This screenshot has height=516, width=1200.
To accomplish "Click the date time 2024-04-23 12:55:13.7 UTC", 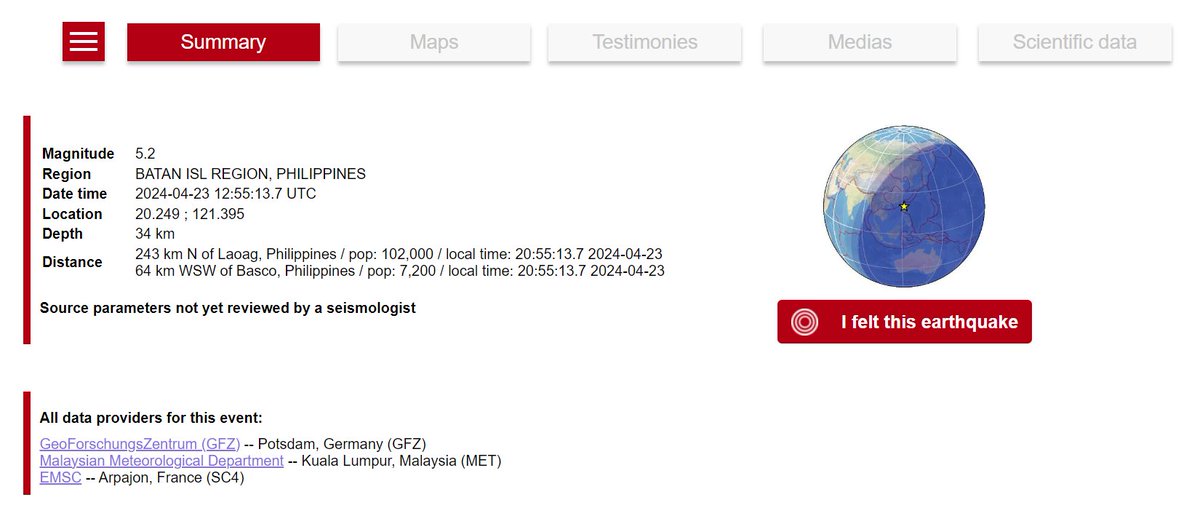I will coord(225,194).
